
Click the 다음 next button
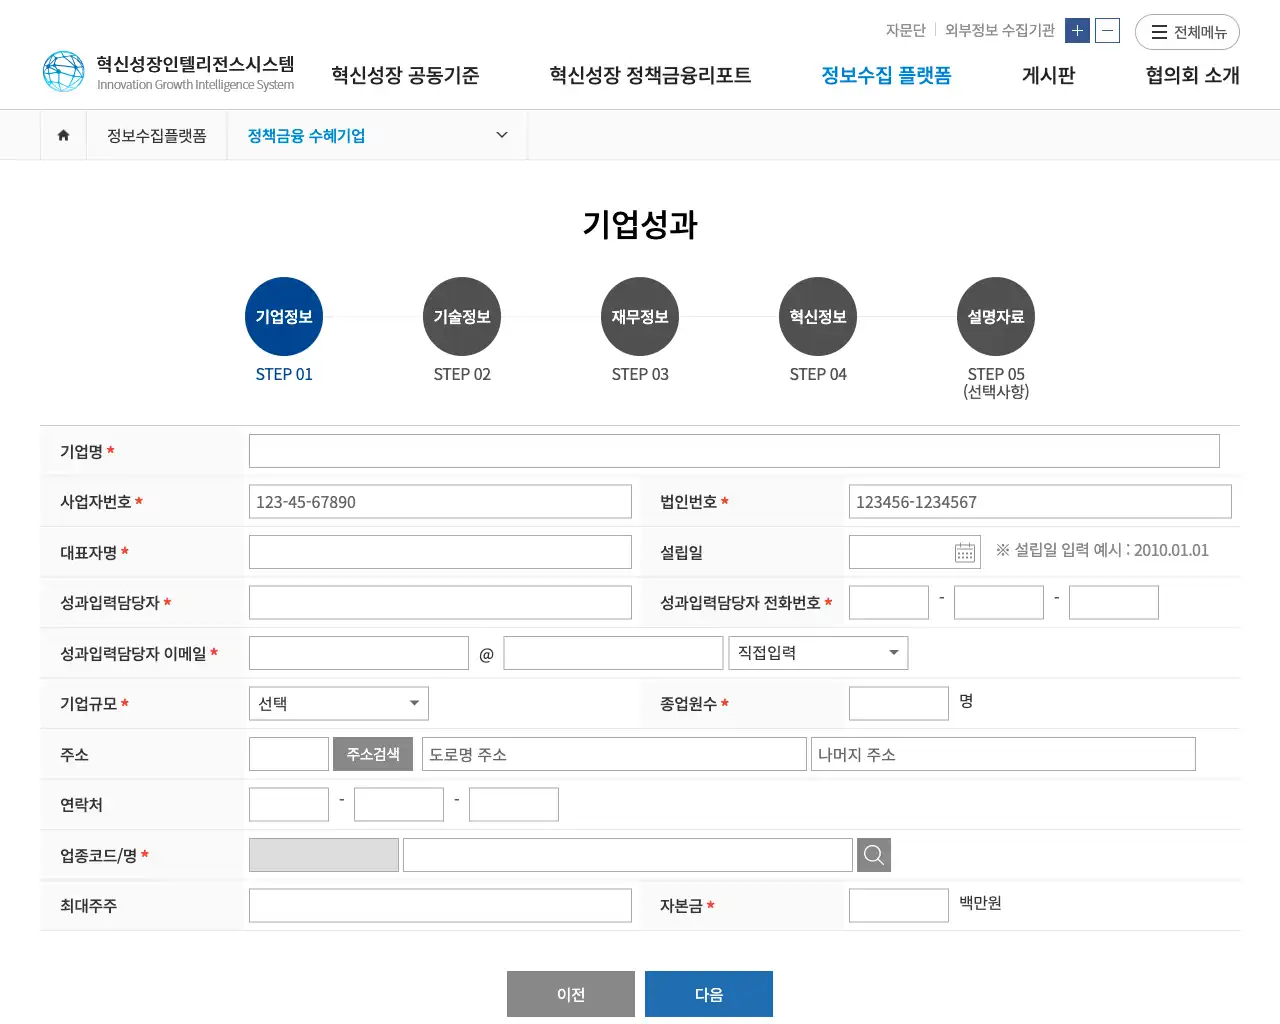coord(709,993)
